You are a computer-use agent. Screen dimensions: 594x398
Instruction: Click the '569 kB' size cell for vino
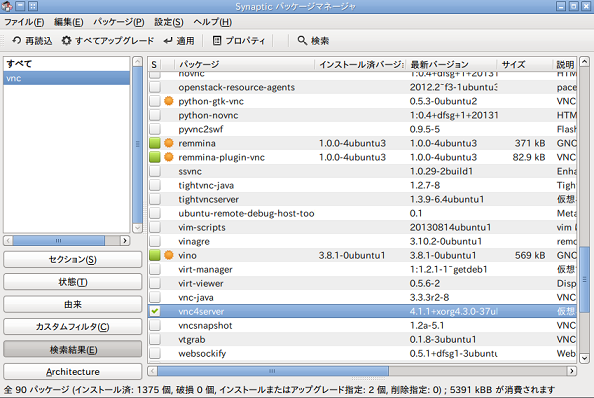pyautogui.click(x=530, y=255)
